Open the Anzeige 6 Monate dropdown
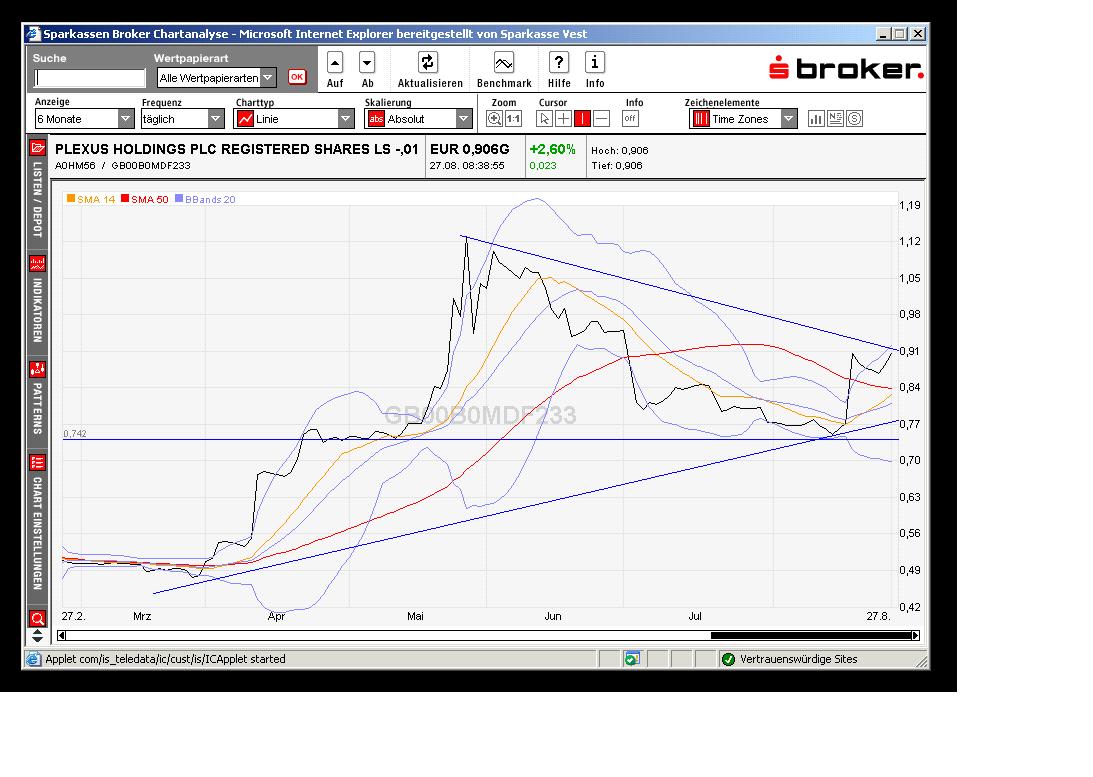The height and width of the screenshot is (777, 1093). [84, 119]
